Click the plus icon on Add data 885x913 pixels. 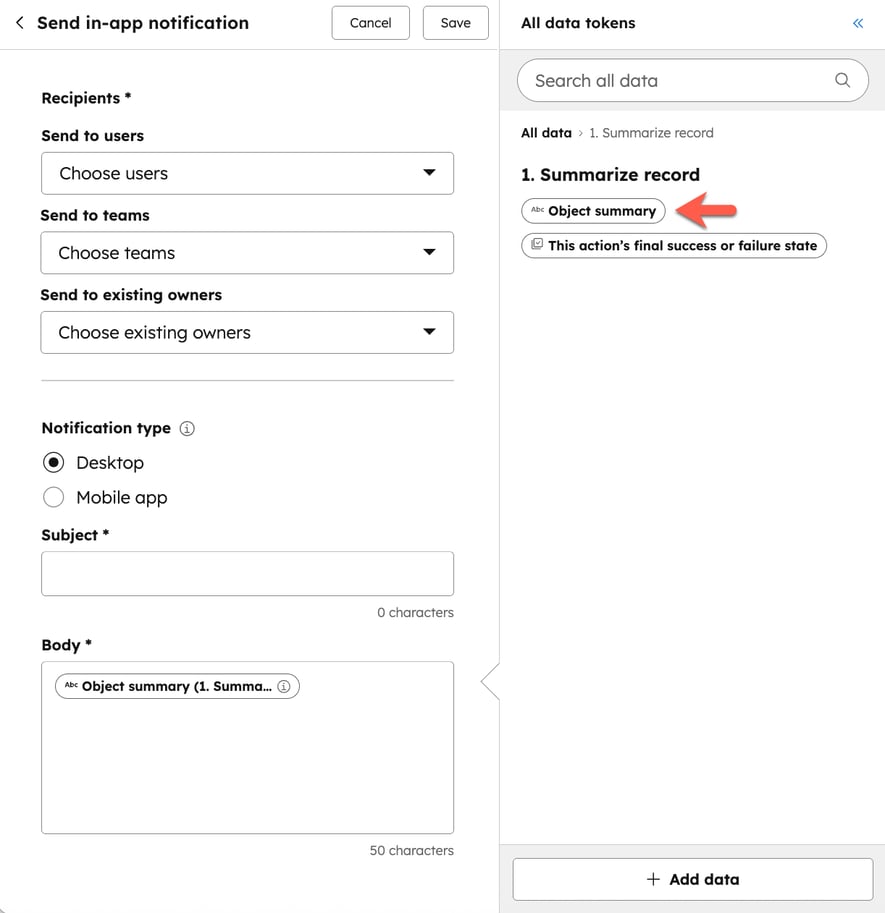pos(651,879)
